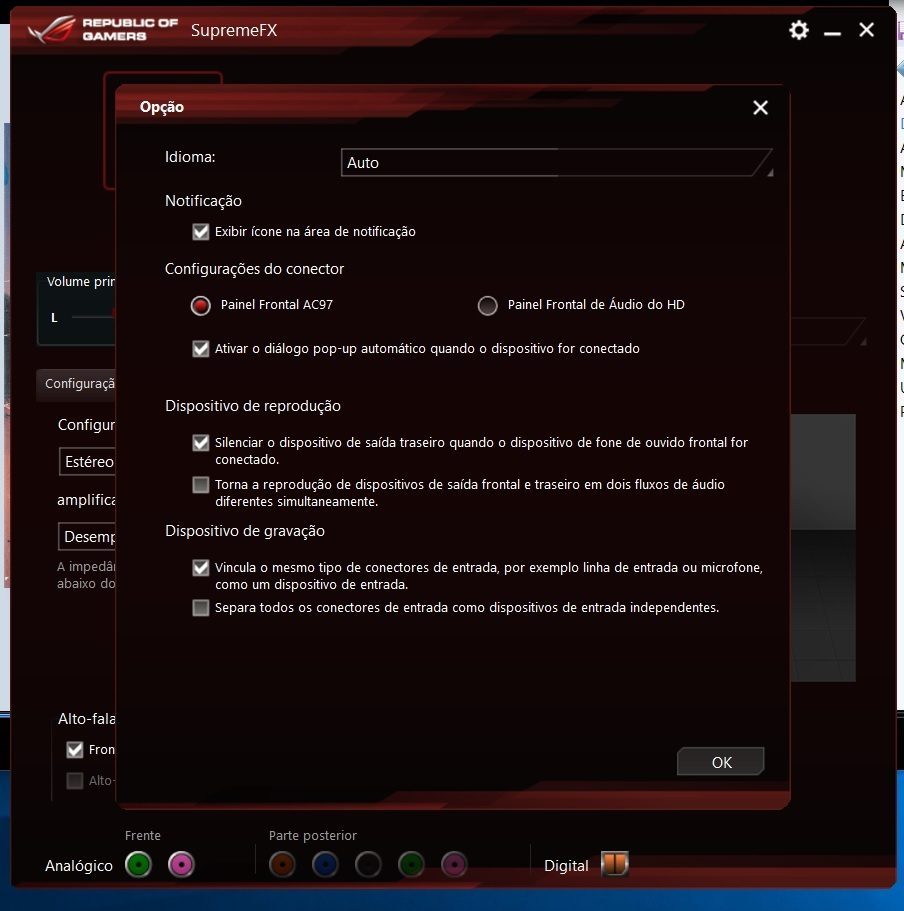Image resolution: width=904 pixels, height=911 pixels.
Task: Click the Digital optical output icon
Action: (615, 863)
